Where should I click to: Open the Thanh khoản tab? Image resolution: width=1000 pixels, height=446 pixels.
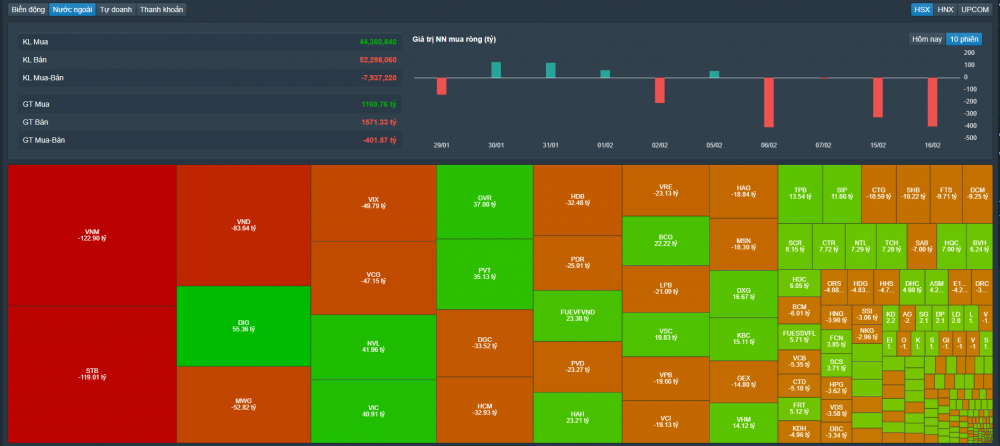pyautogui.click(x=161, y=10)
